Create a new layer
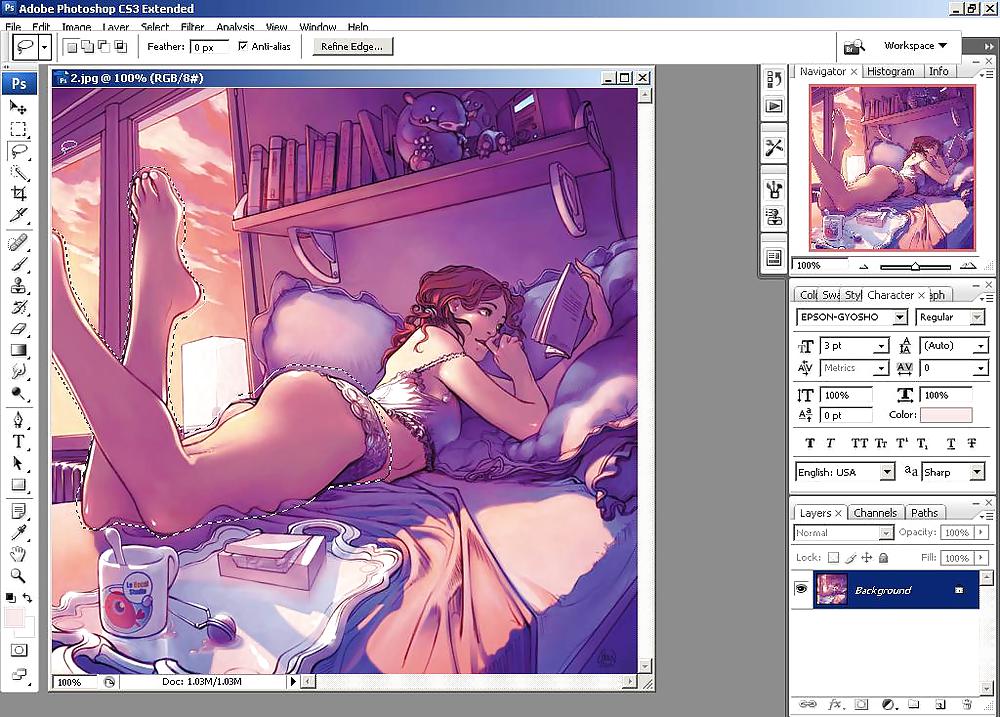Image resolution: width=1000 pixels, height=717 pixels. pos(940,705)
